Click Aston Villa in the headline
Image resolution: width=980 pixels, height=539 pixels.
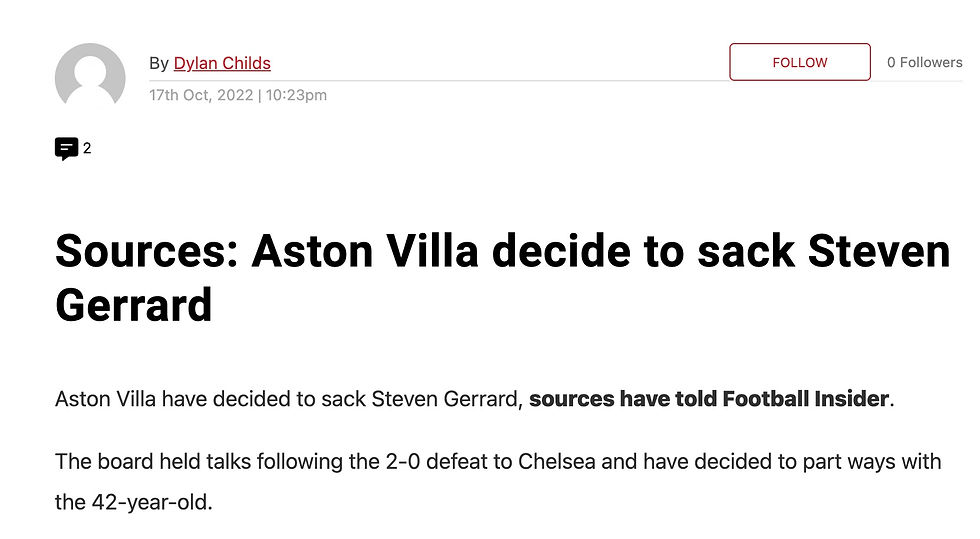[365, 251]
